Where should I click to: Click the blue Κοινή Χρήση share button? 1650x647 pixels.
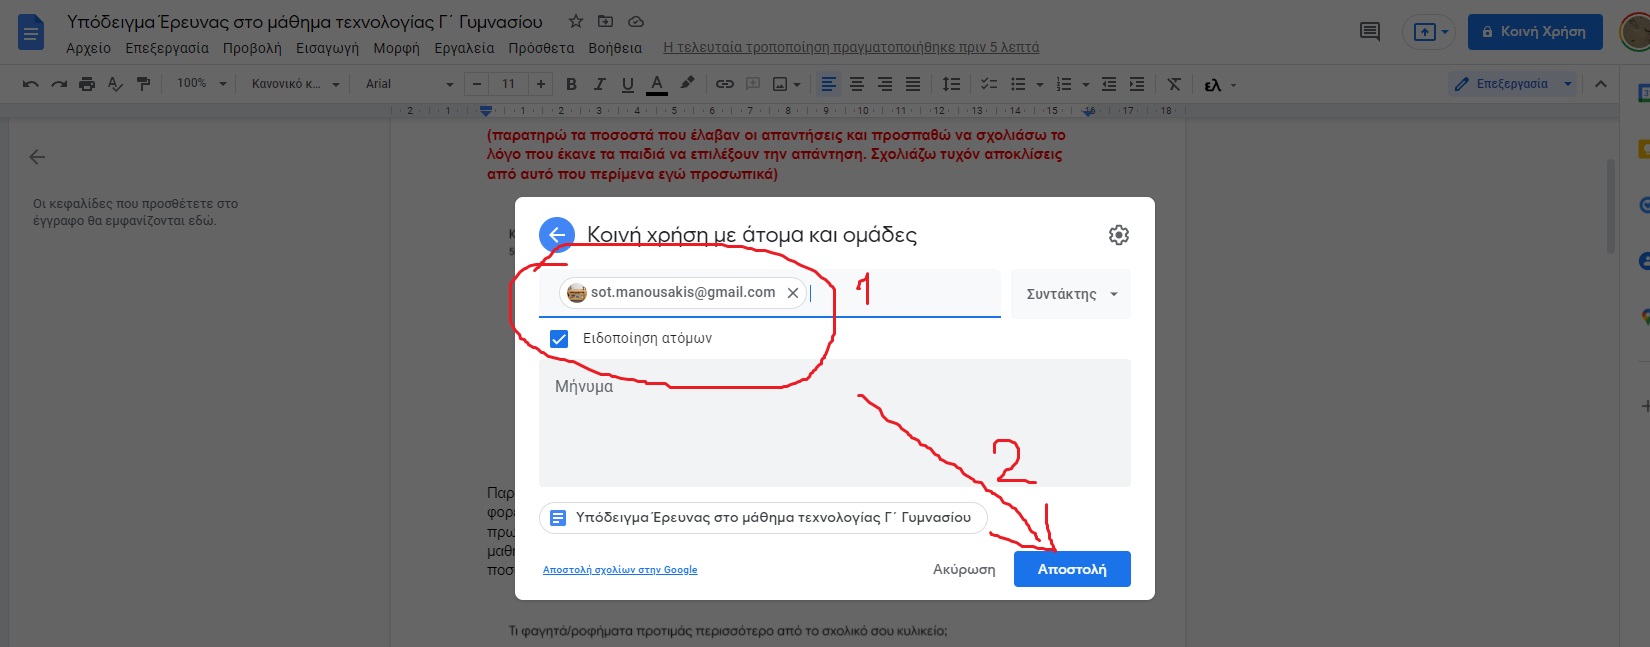click(x=1535, y=32)
